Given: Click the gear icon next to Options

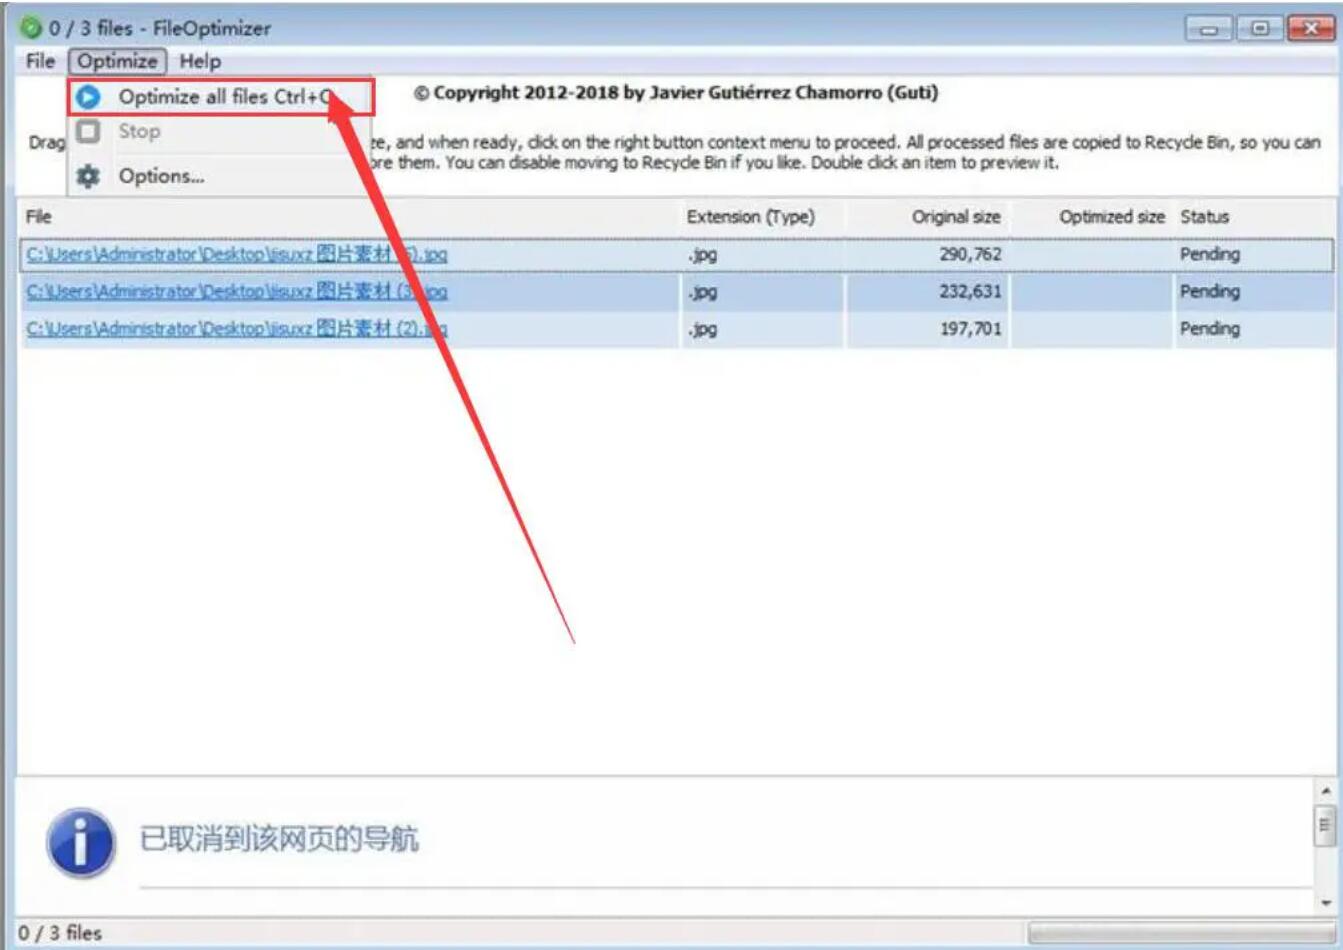Looking at the screenshot, I should (x=88, y=176).
